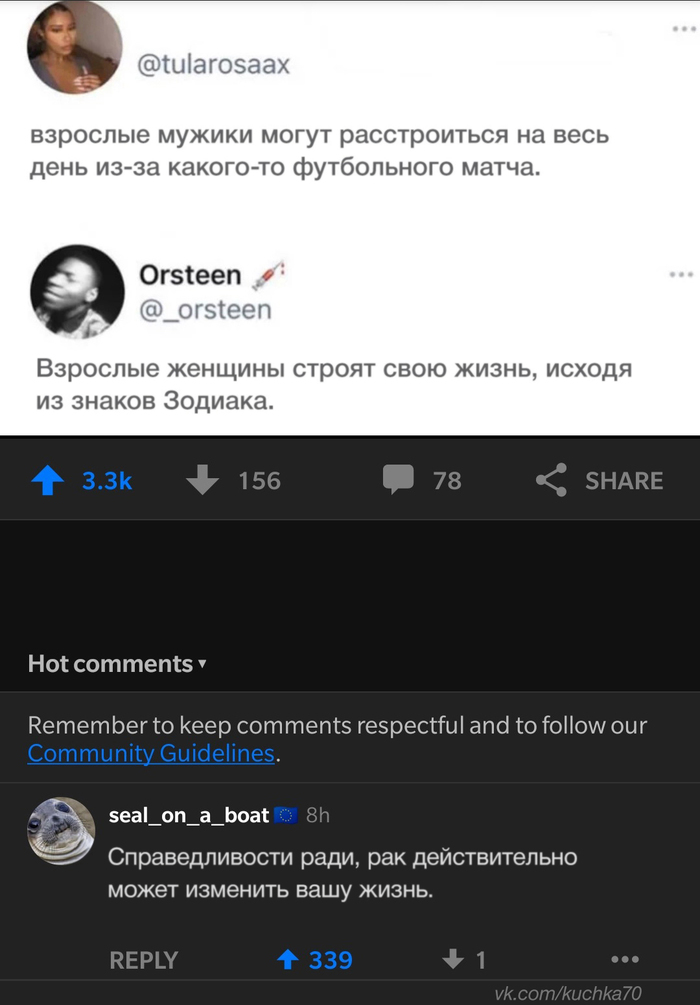Downvote the post using the down arrow

[x=203, y=480]
